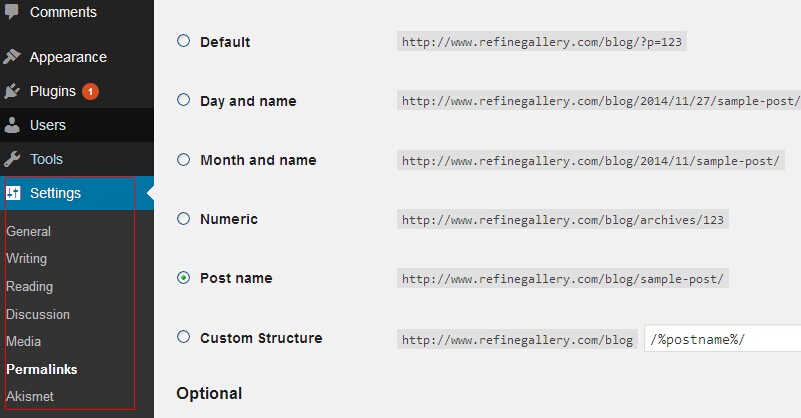
Task: Click the Plugins update count badge
Action: 90,91
